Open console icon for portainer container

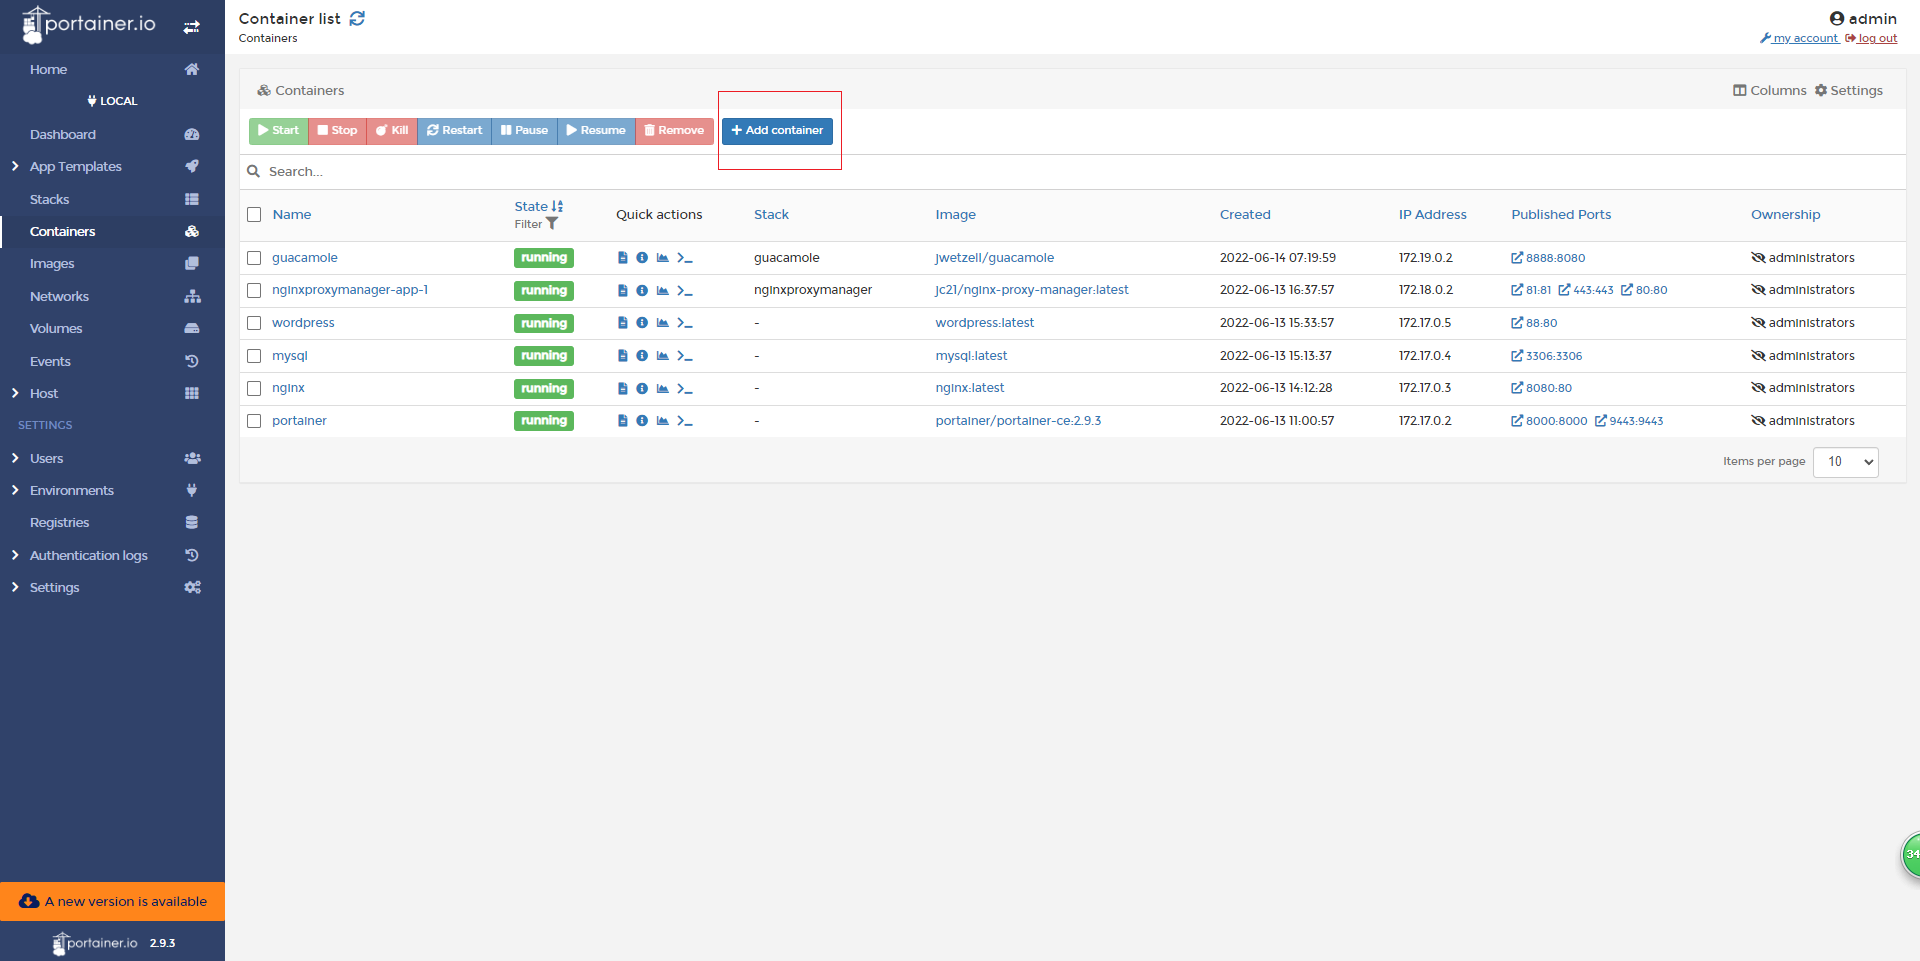(685, 421)
